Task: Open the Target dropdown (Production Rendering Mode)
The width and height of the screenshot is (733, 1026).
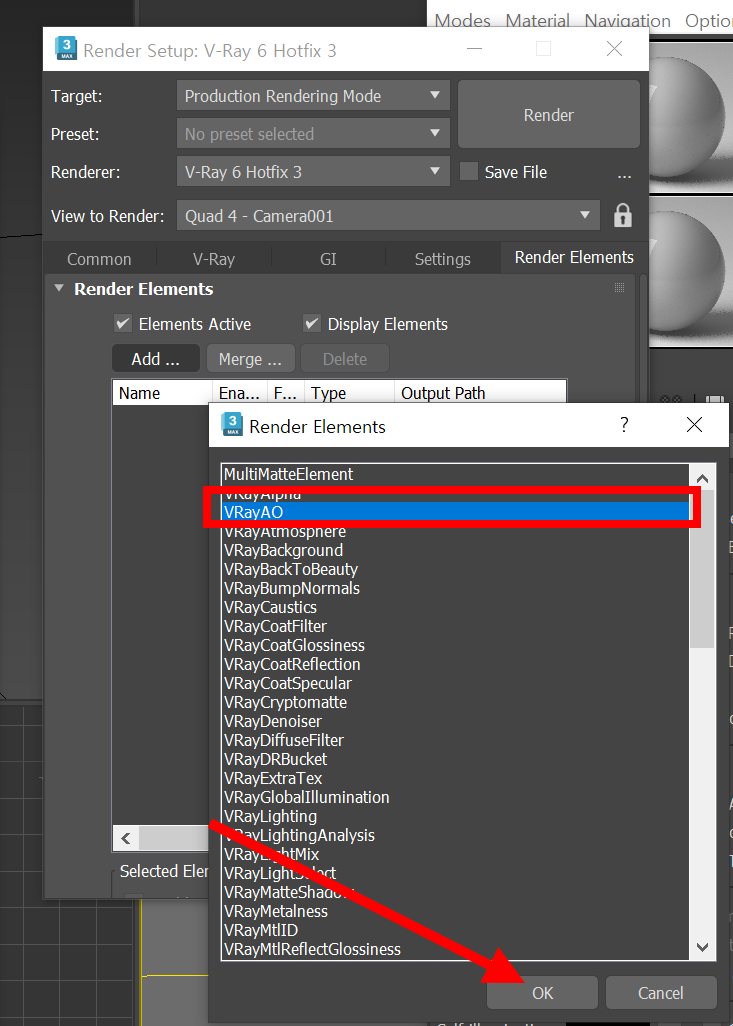Action: [313, 96]
